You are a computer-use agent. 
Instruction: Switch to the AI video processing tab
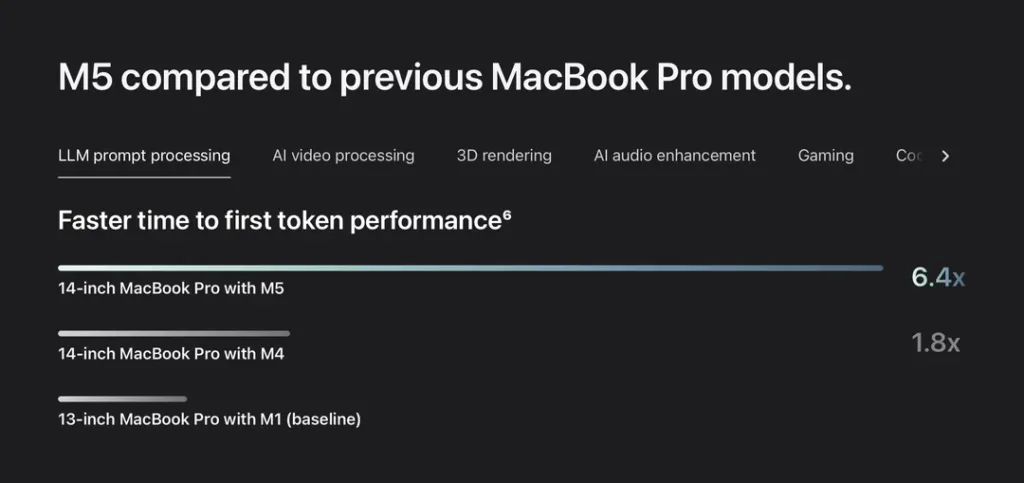click(343, 156)
